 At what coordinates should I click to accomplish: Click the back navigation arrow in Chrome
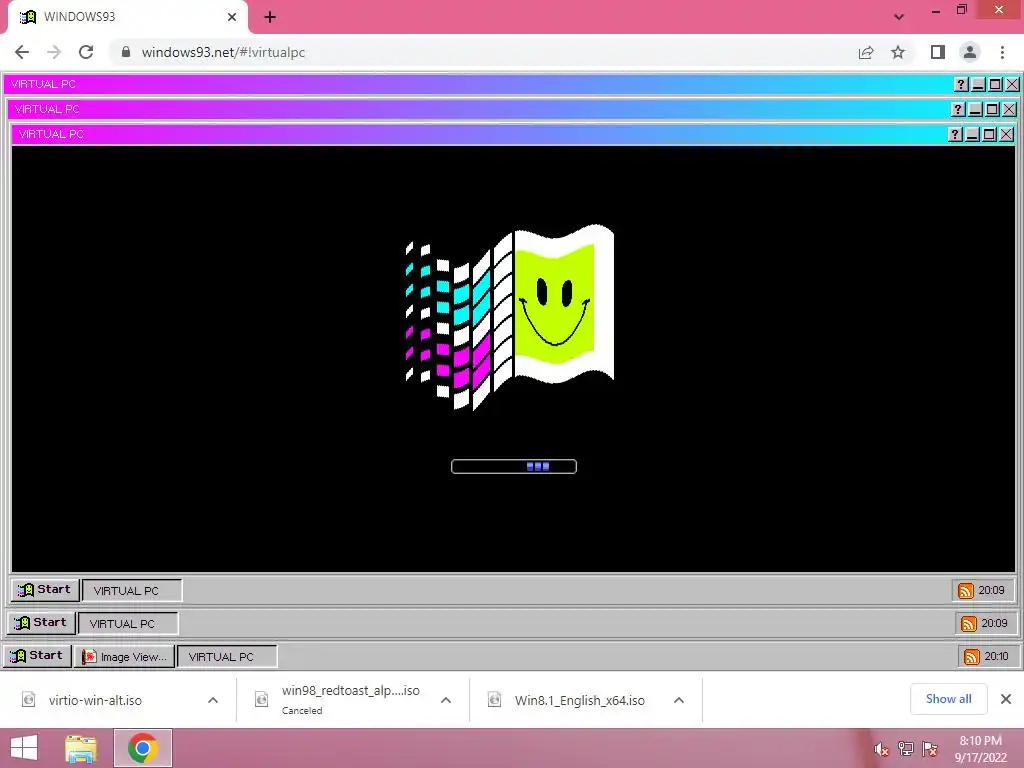coord(22,52)
